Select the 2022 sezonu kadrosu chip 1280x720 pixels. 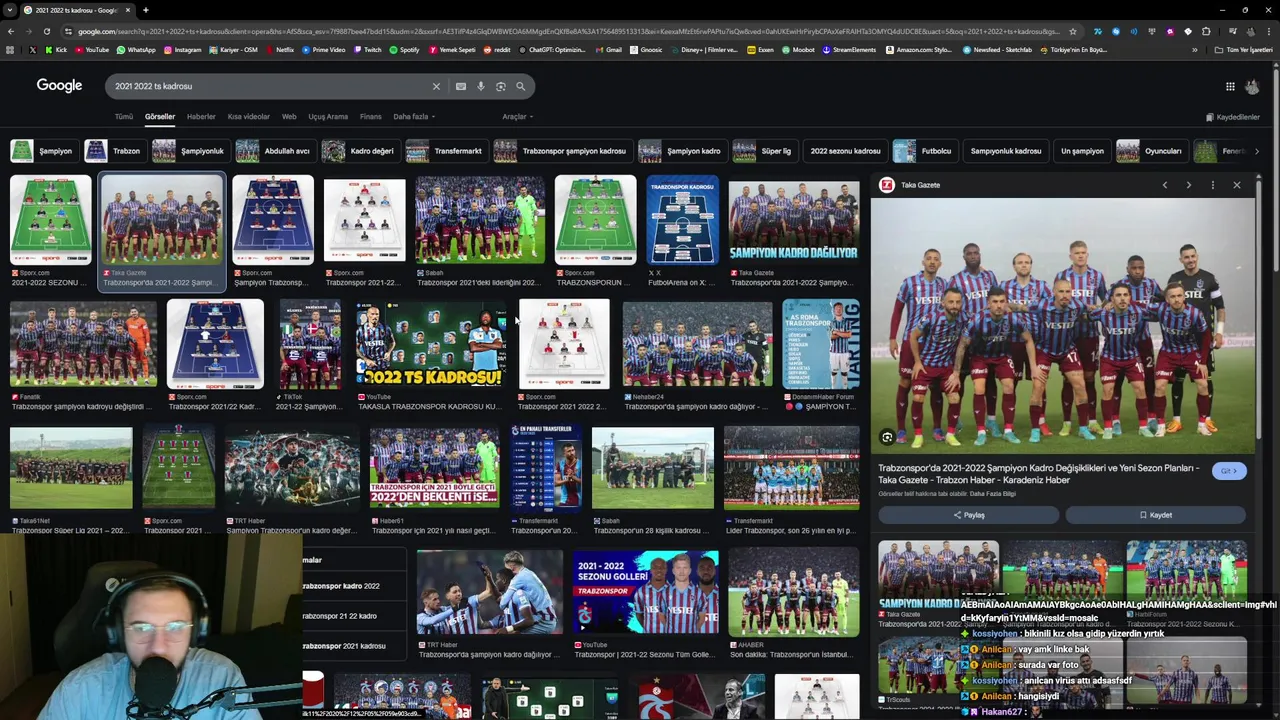(845, 151)
